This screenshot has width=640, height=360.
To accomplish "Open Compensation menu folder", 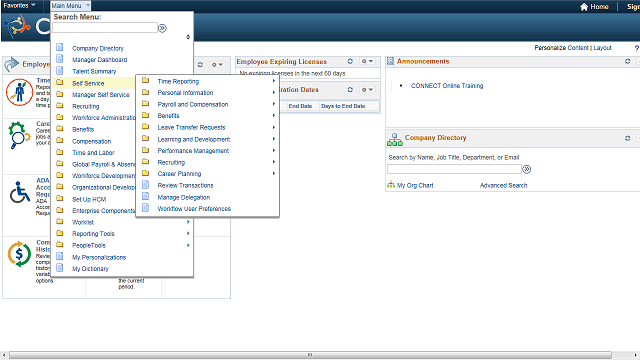I will pyautogui.click(x=91, y=141).
